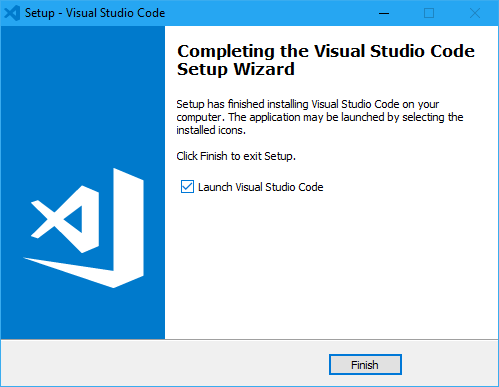This screenshot has height=387, width=499.
Task: Click the "Completing the Visual Studio Code" heading line
Action: coord(326,51)
